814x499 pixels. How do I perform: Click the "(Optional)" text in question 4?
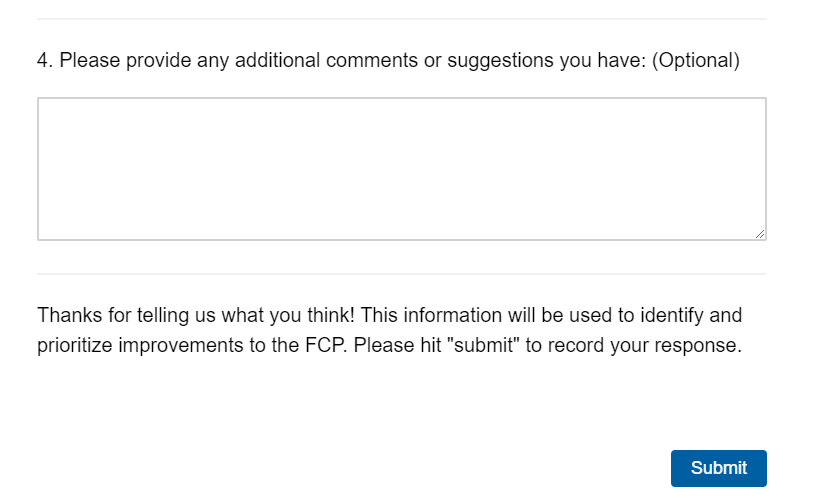(695, 61)
